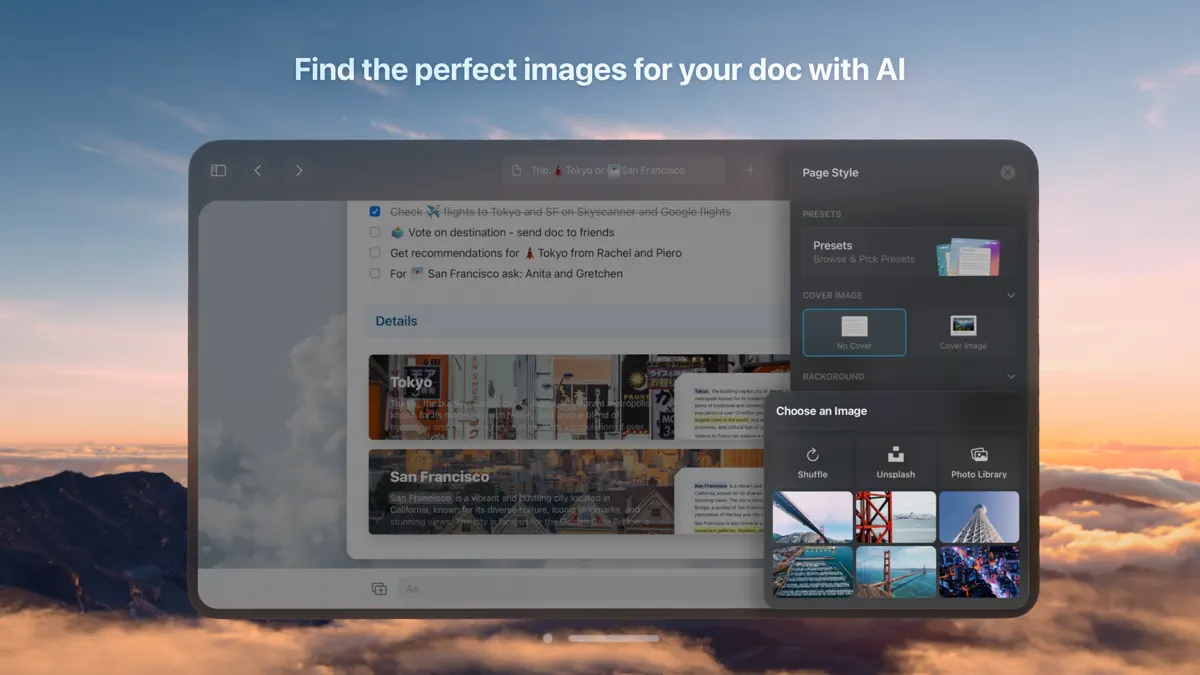Select the No Cover option

click(853, 332)
